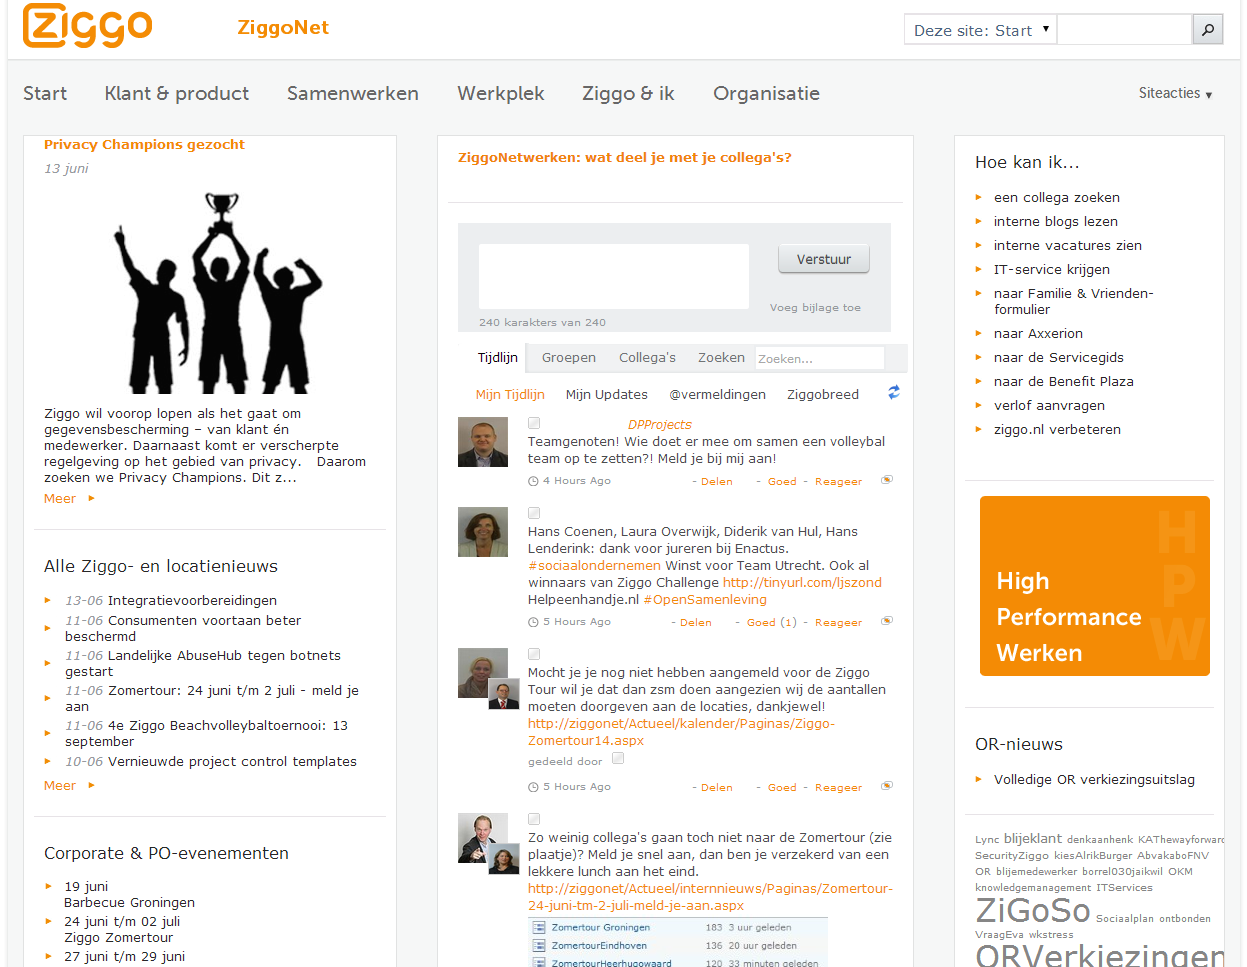1247x967 pixels.
Task: Click Delen on the DPProjects post
Action: tap(716, 481)
